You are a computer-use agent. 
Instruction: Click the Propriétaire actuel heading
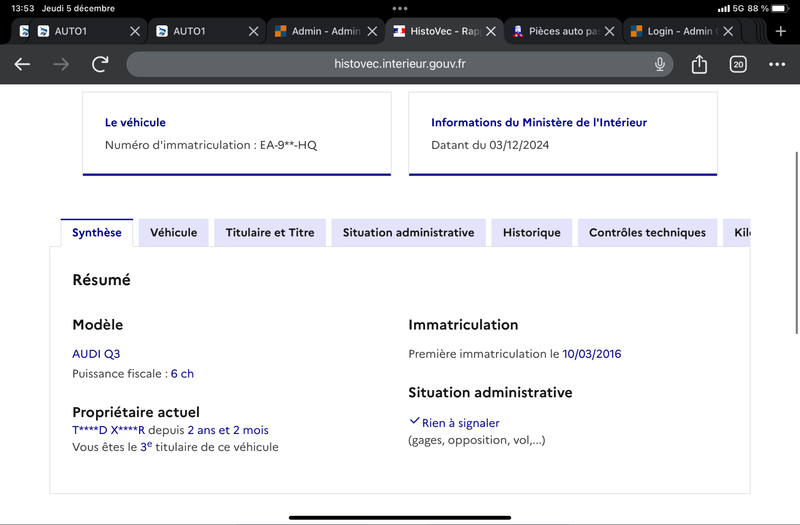136,412
